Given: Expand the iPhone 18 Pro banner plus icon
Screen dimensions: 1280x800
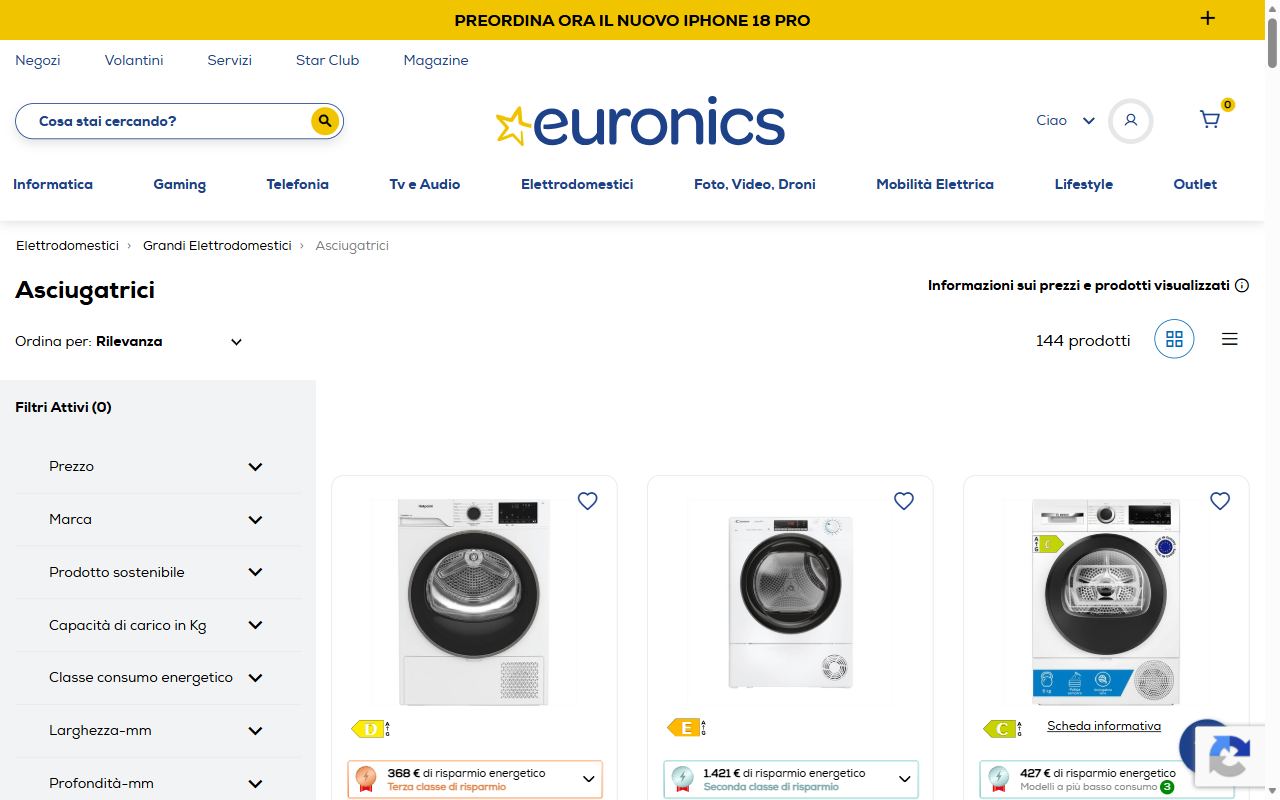Looking at the screenshot, I should tap(1208, 18).
